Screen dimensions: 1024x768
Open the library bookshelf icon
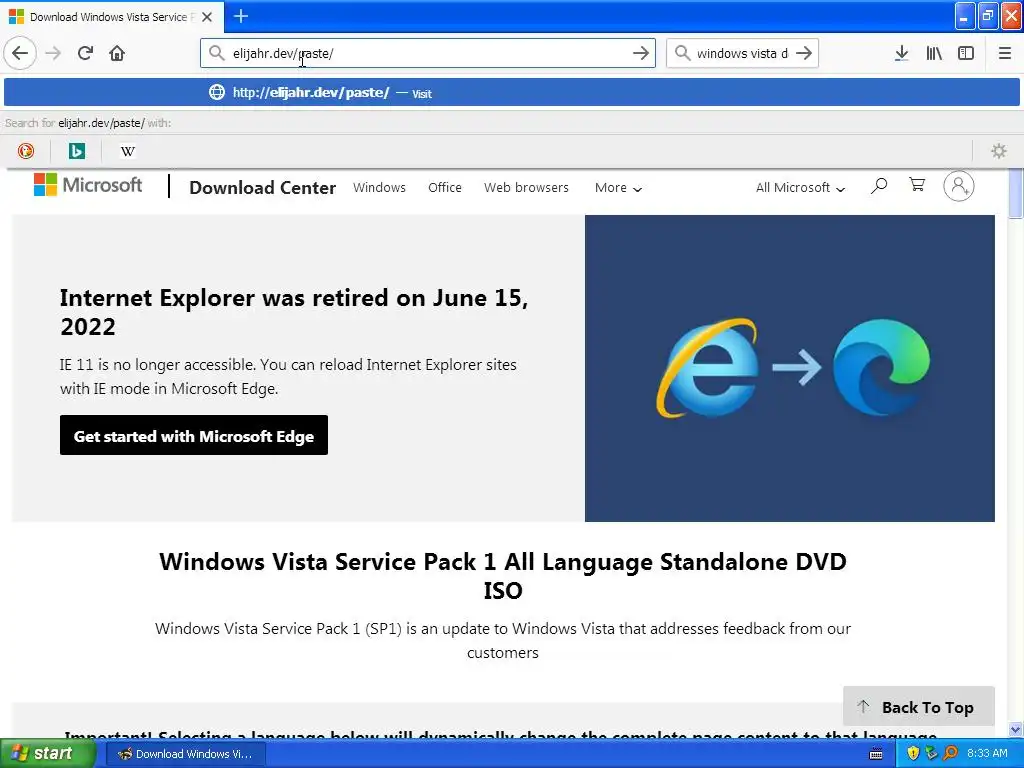click(934, 53)
